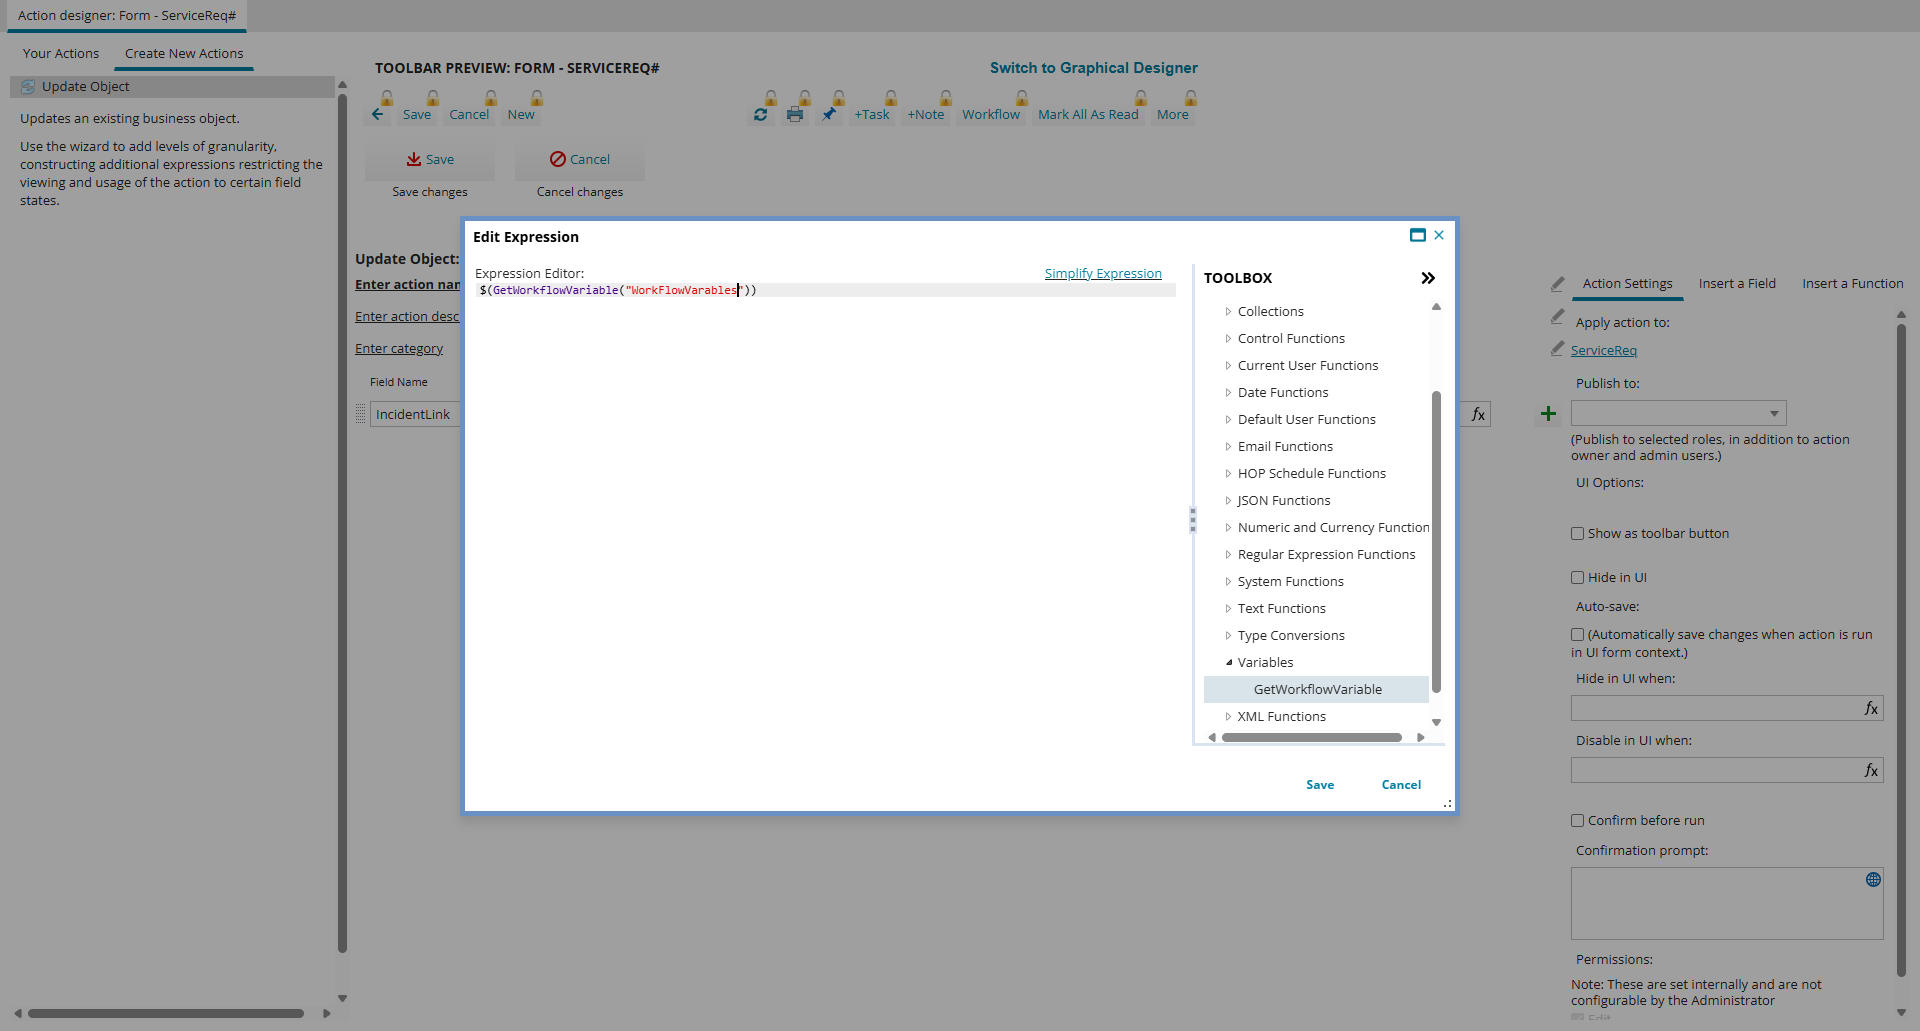This screenshot has width=1920, height=1031.
Task: Open expression editor for Hide in UI when
Action: coord(1871,709)
